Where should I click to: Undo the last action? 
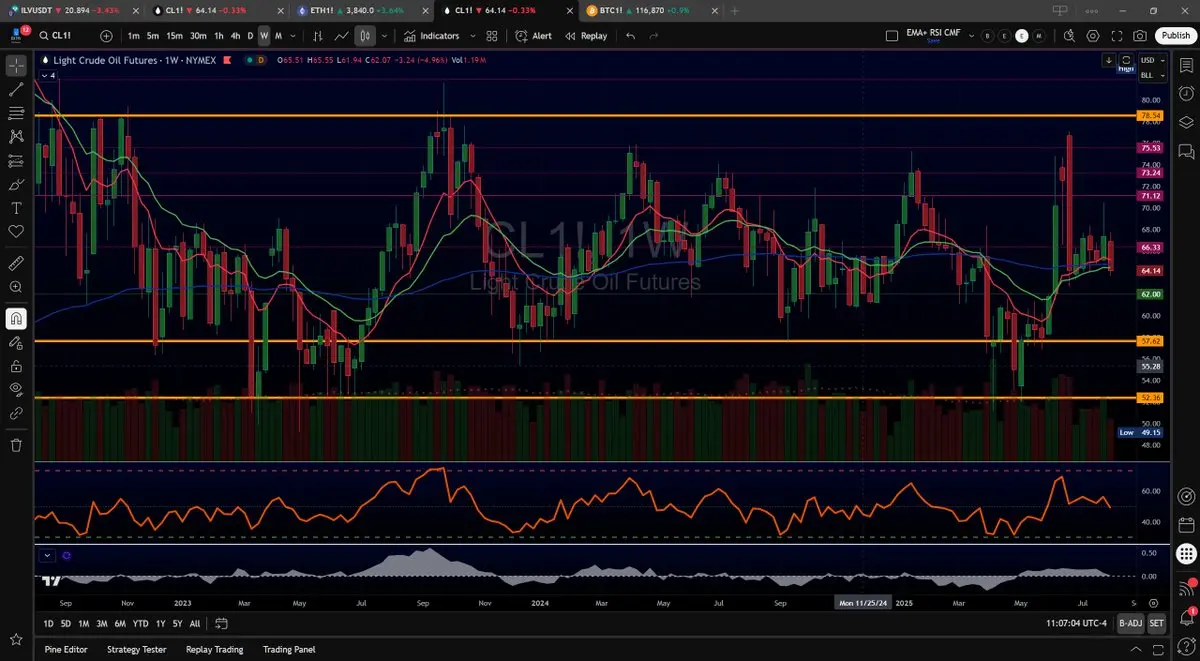[x=630, y=36]
